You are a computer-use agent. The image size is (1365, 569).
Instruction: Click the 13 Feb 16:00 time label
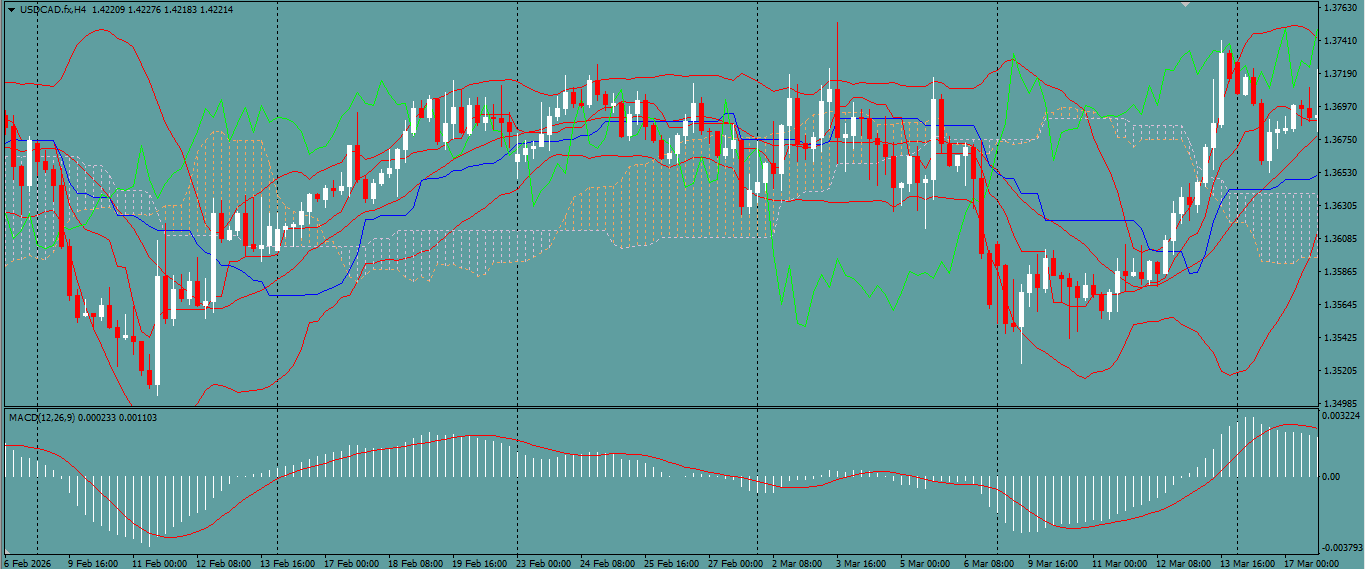[288, 563]
